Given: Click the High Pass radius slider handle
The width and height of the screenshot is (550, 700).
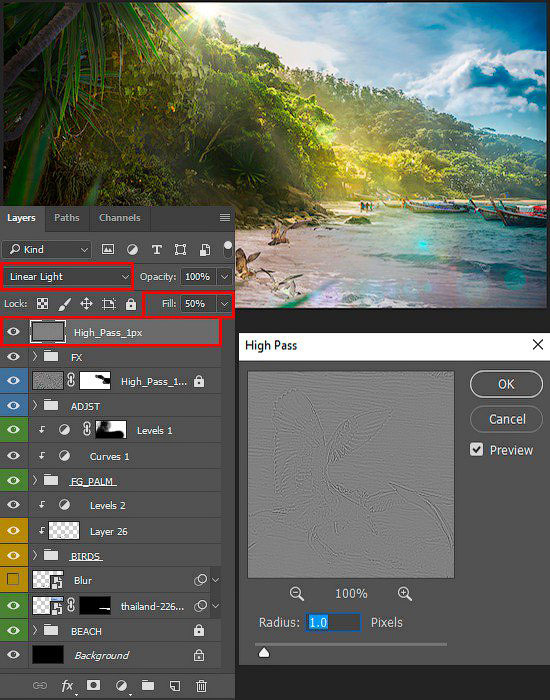Looking at the screenshot, I should [264, 653].
